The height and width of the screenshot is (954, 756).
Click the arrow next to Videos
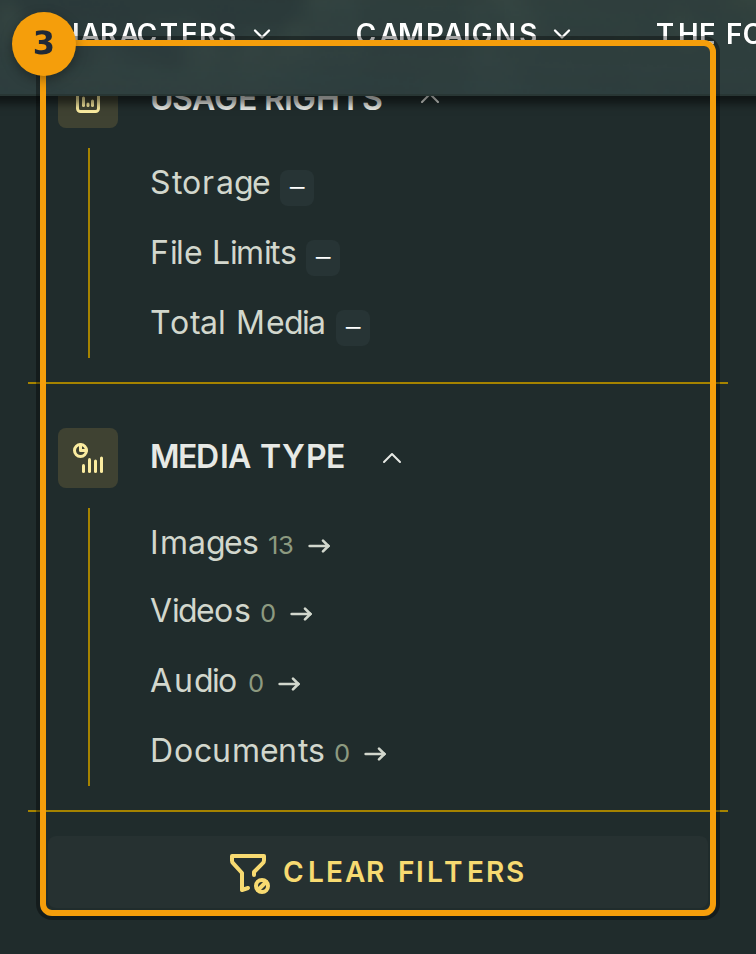[302, 613]
